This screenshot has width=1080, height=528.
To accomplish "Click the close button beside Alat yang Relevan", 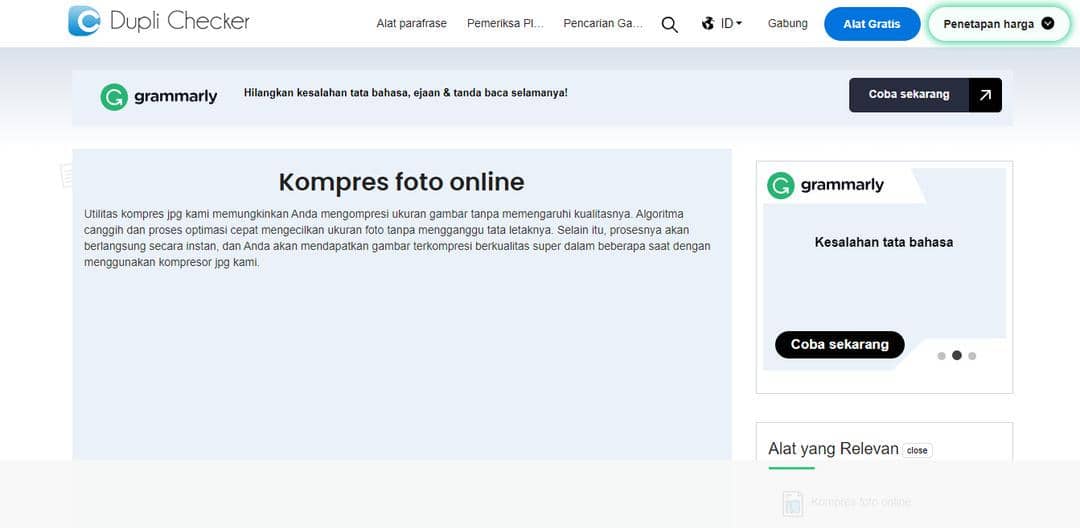I will (x=917, y=450).
